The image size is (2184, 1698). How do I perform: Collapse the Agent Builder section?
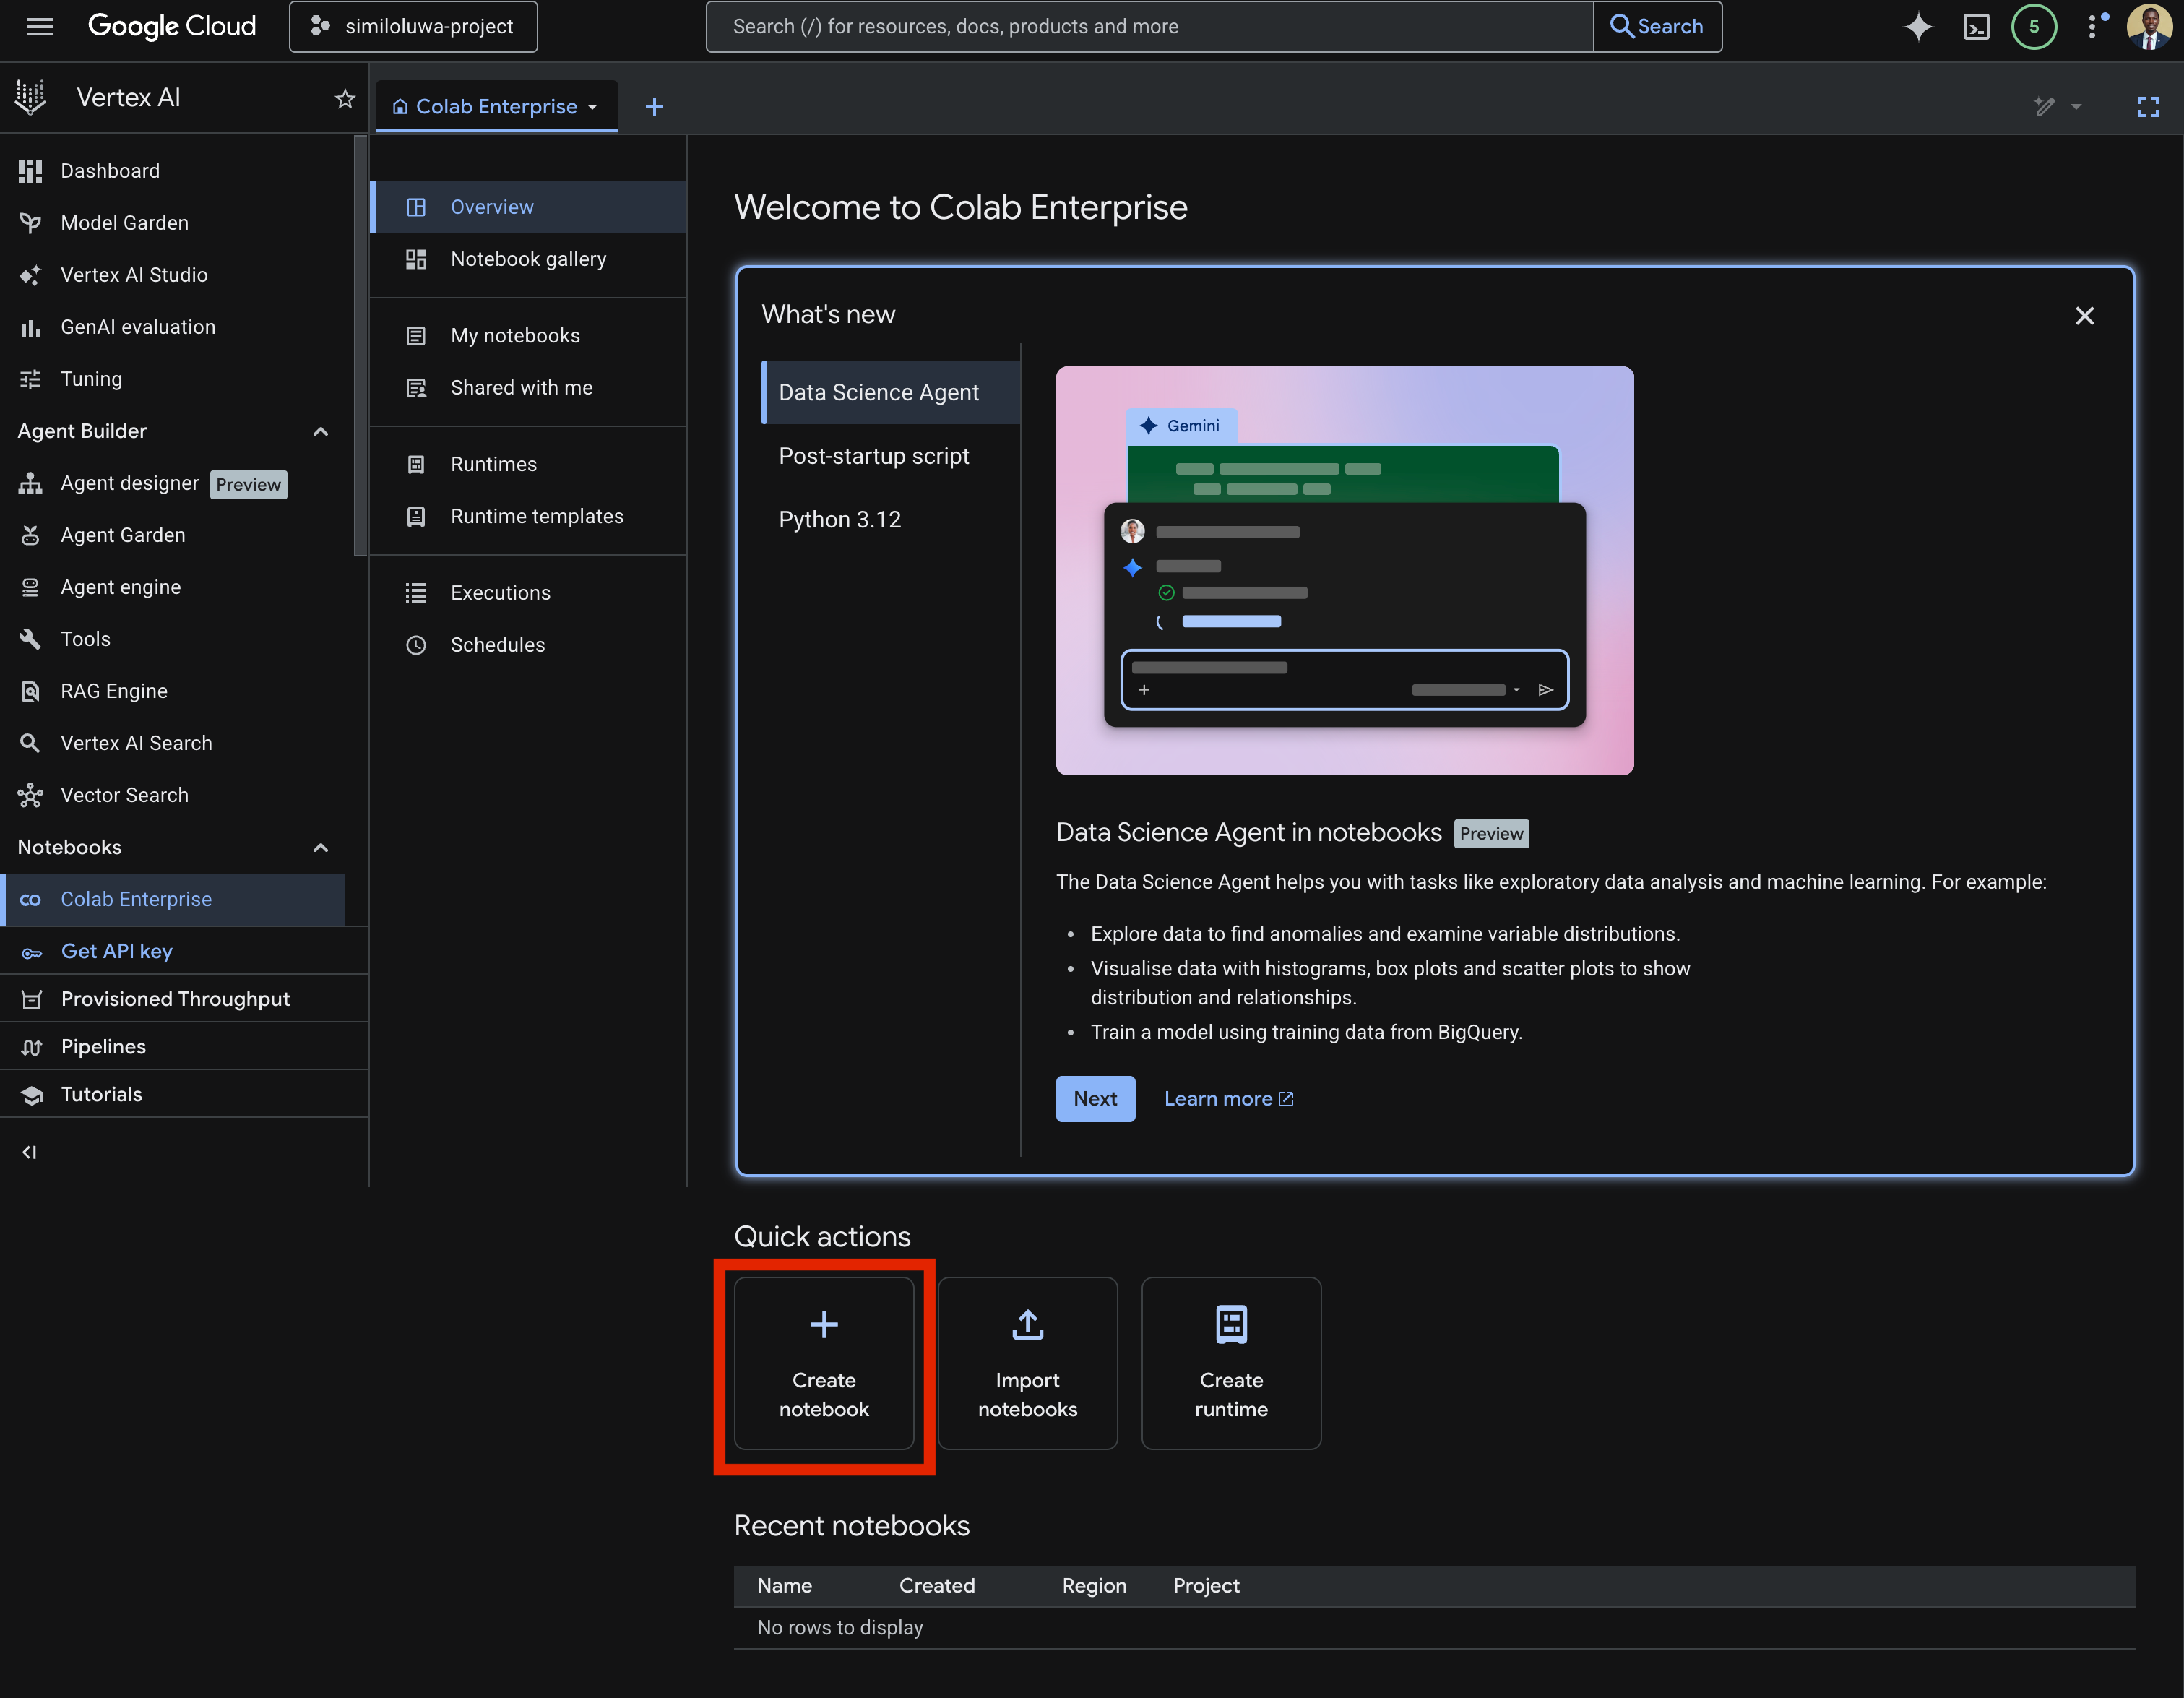(321, 431)
